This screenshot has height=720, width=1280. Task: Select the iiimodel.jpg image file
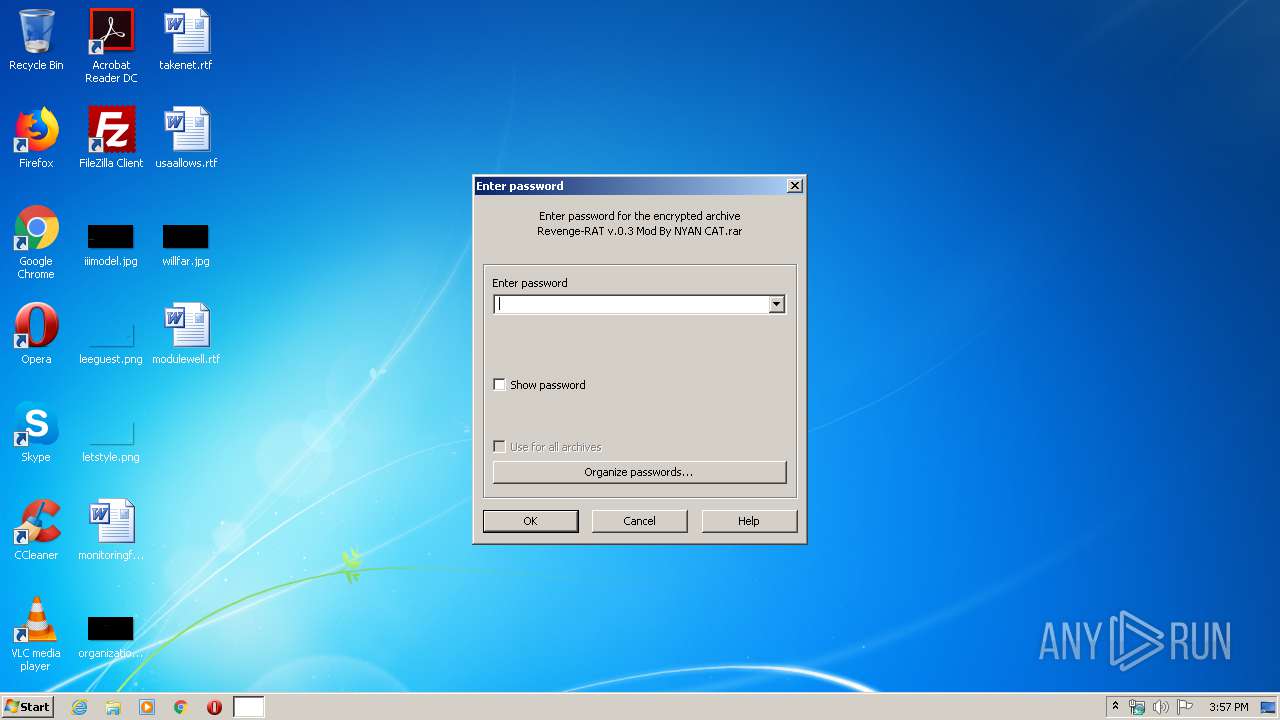click(x=111, y=246)
